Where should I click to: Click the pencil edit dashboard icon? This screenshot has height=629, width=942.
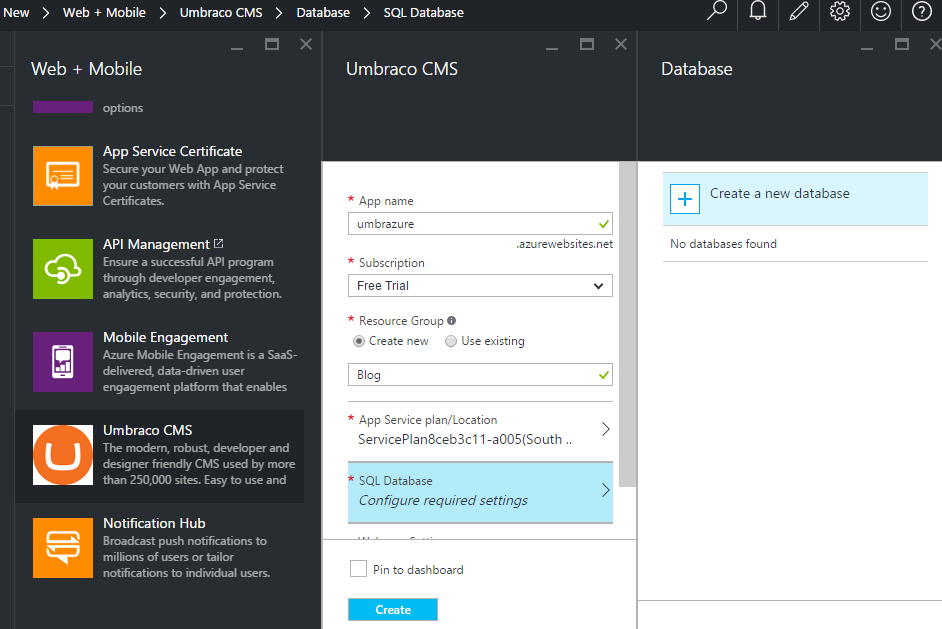[798, 11]
